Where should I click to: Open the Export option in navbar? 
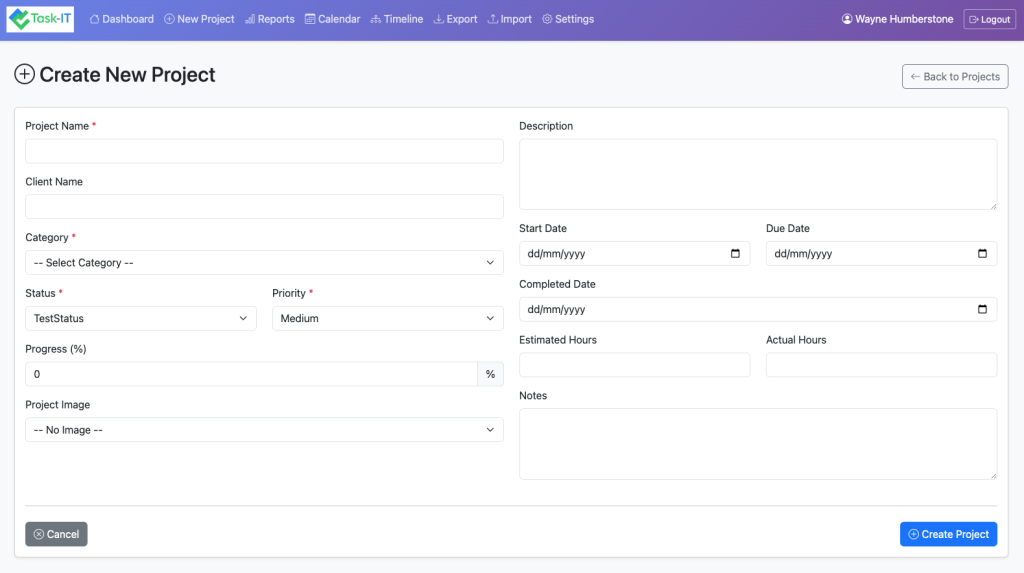point(455,19)
